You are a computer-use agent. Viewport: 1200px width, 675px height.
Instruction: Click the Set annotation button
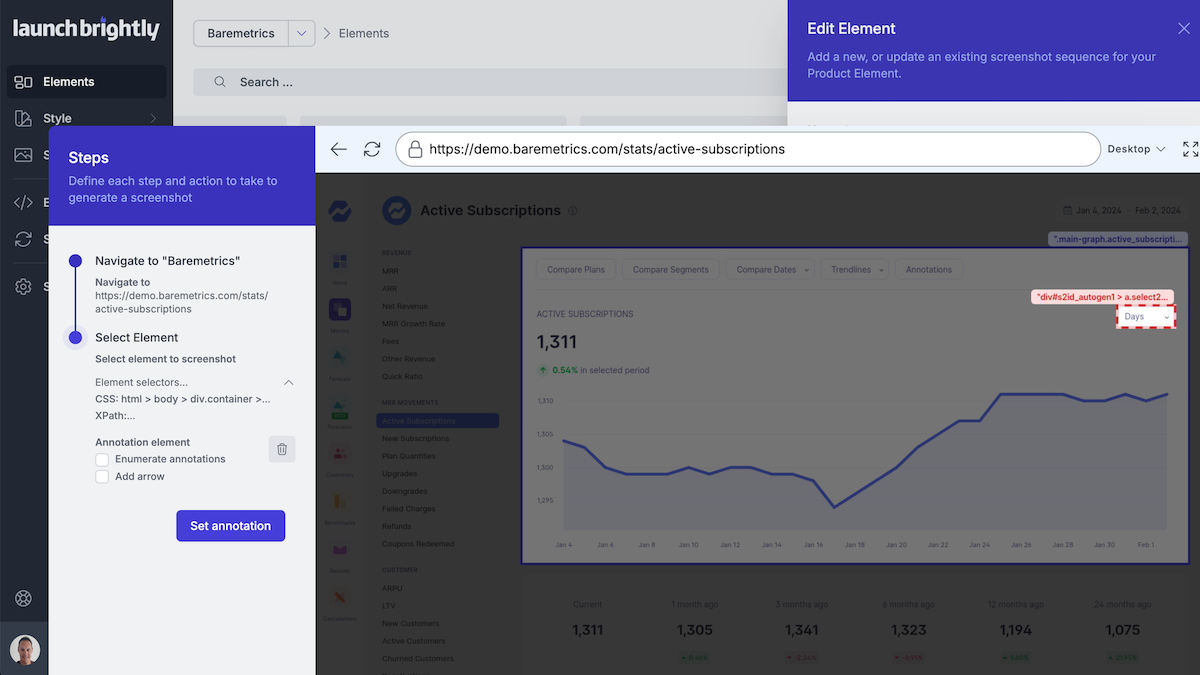pos(230,526)
